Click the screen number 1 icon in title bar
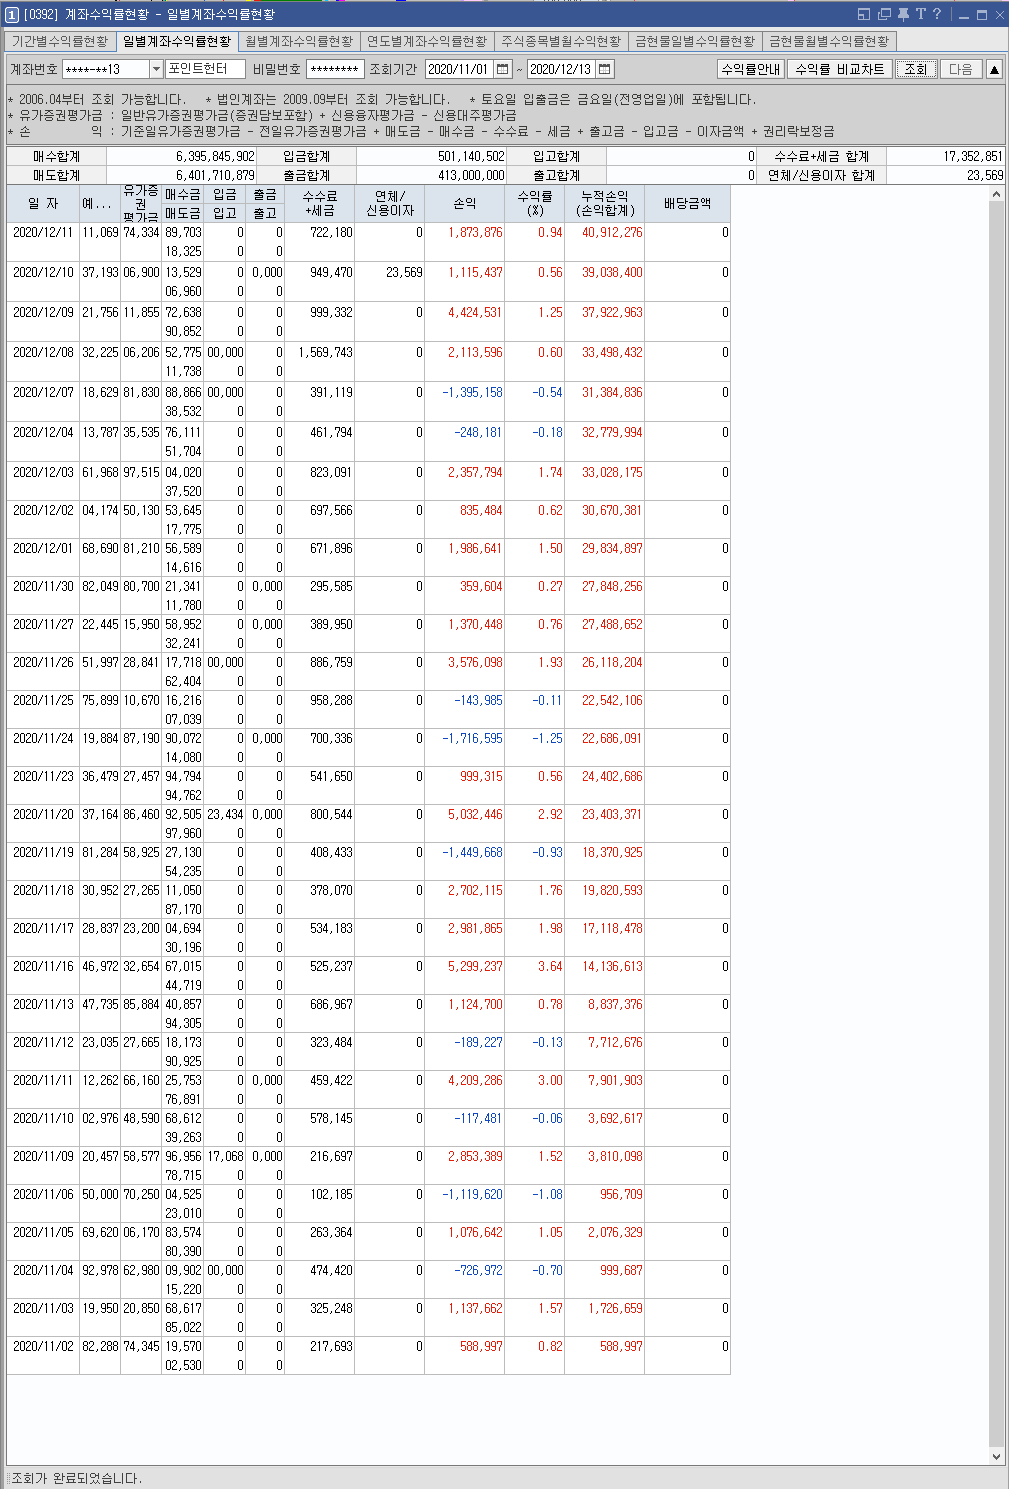This screenshot has height=1489, width=1009. [x=12, y=15]
